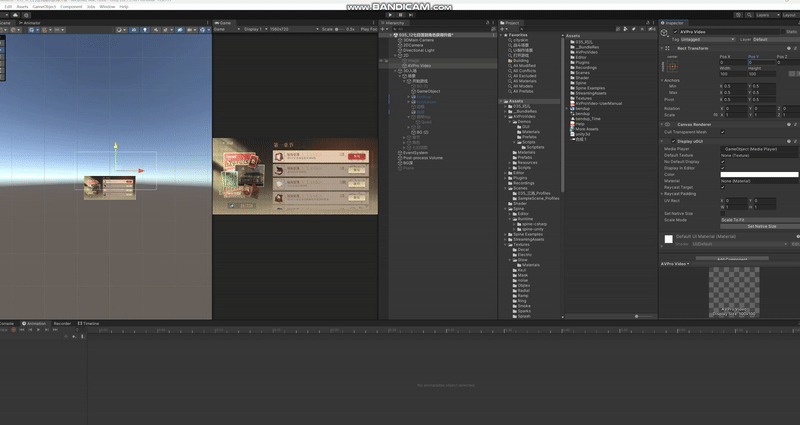This screenshot has width=800, height=425.
Task: Select EventSystem in Hierarchy
Action: point(415,153)
